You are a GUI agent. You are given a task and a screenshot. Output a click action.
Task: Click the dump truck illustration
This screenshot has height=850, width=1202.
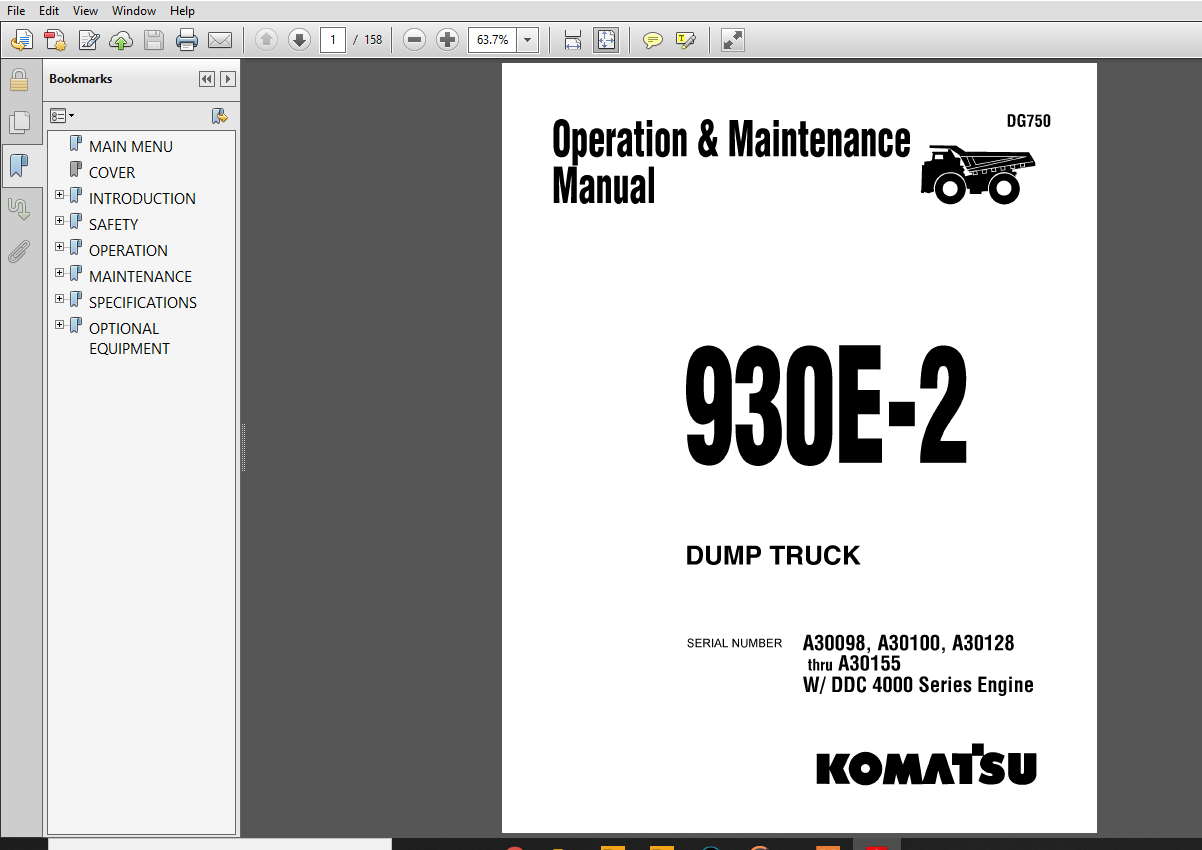pyautogui.click(x=977, y=174)
